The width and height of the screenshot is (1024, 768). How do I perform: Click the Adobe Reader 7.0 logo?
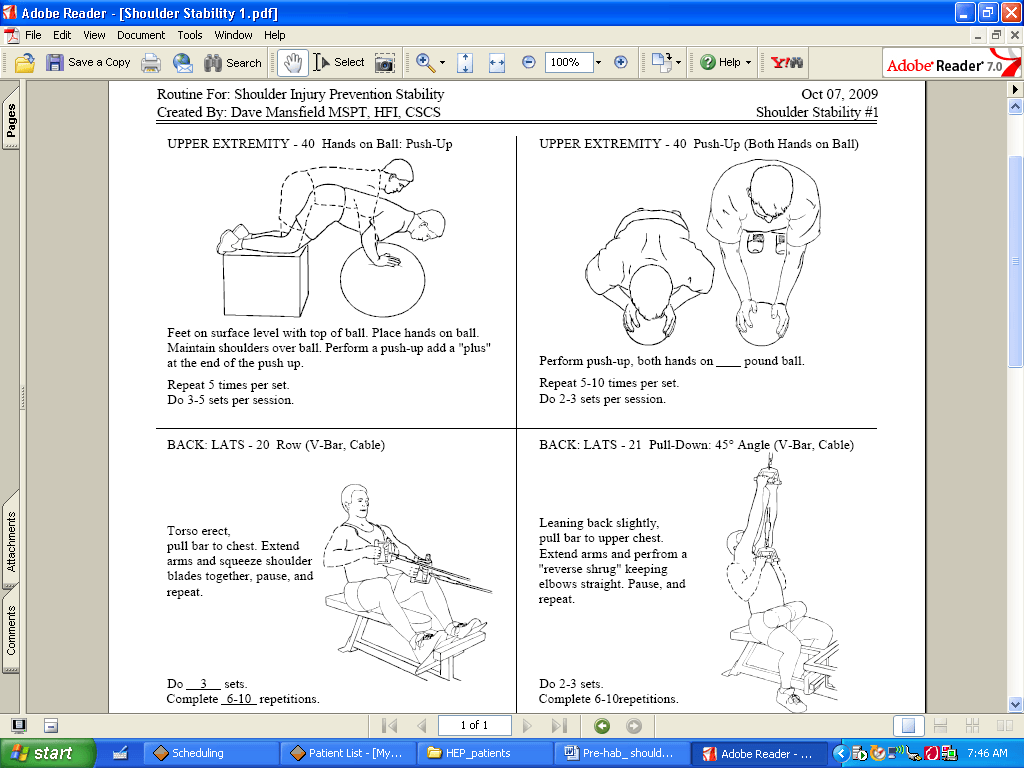click(952, 63)
